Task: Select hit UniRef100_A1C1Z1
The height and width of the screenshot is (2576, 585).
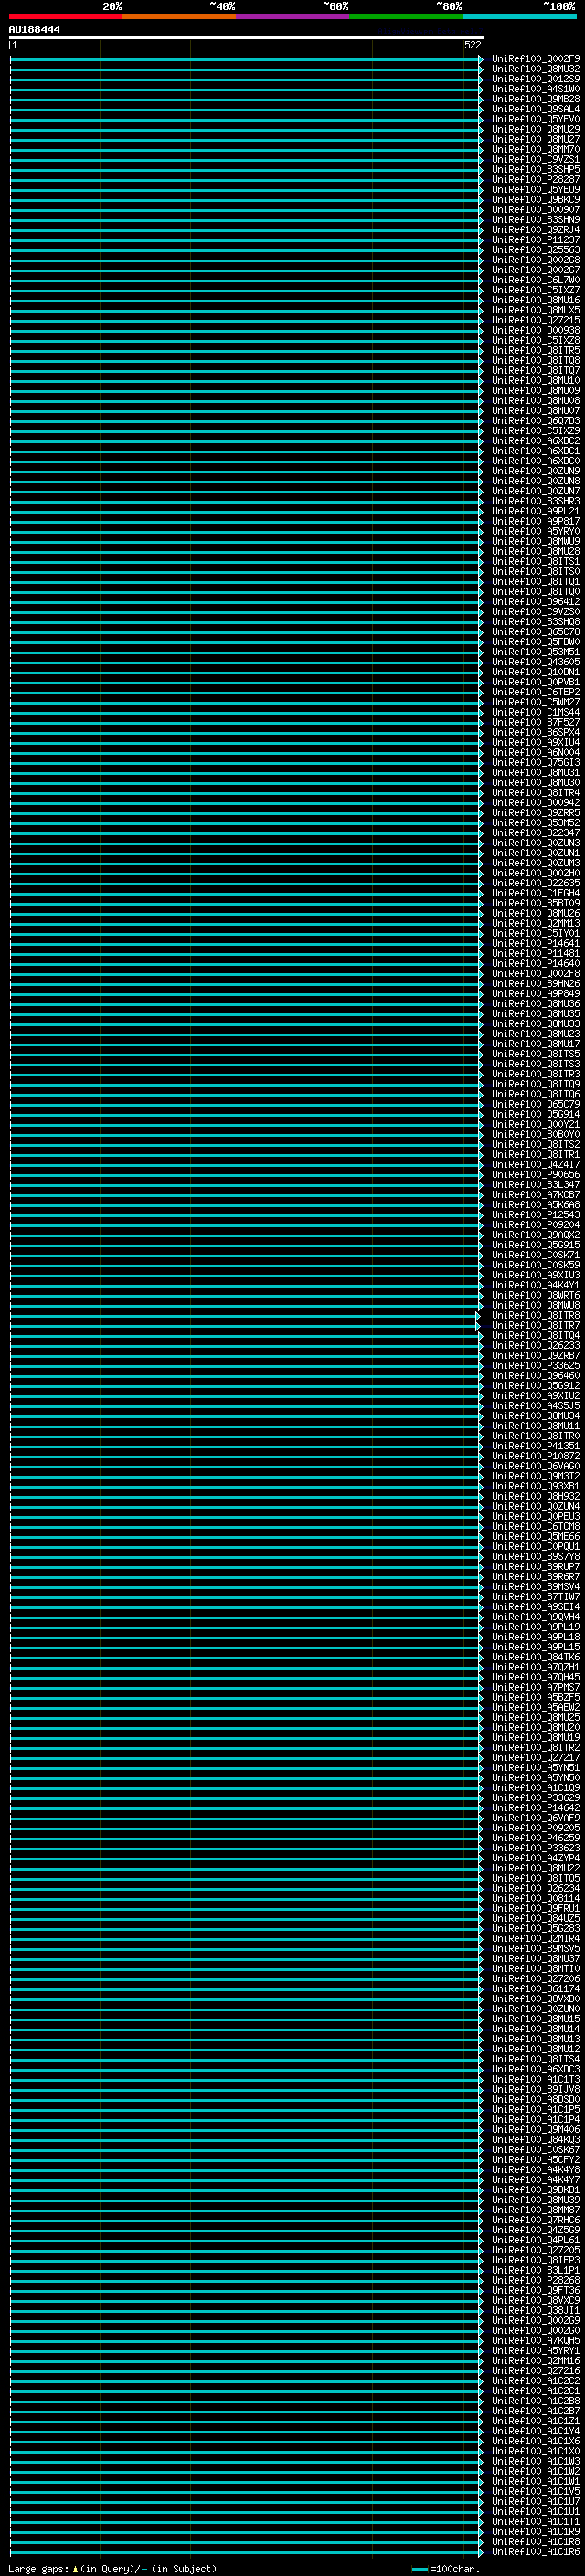Action: pyautogui.click(x=536, y=2421)
